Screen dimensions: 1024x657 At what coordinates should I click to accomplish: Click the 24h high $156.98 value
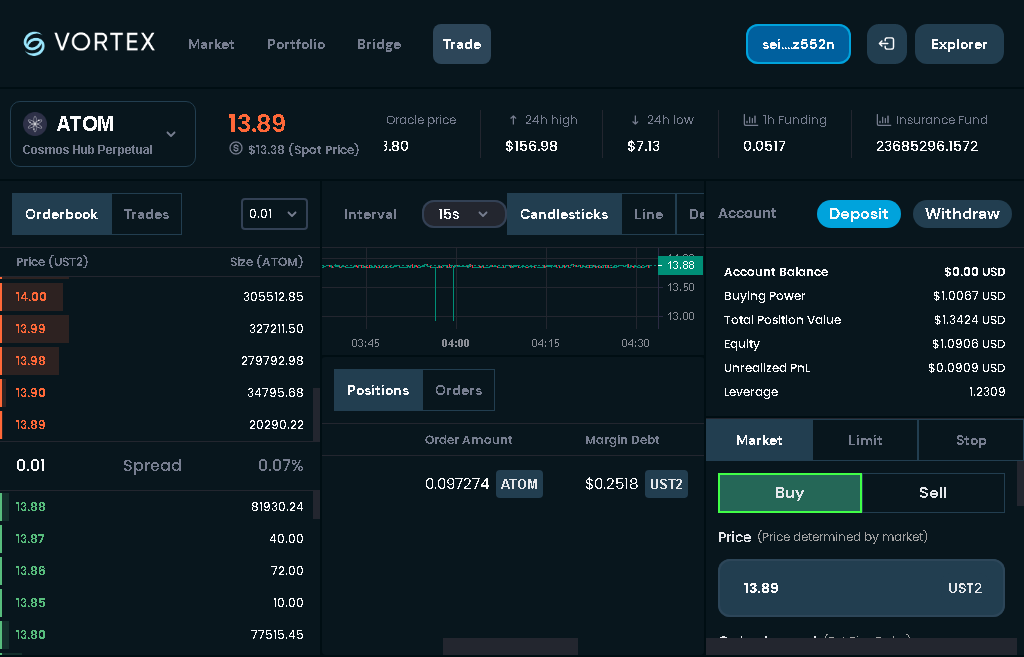click(x=531, y=146)
